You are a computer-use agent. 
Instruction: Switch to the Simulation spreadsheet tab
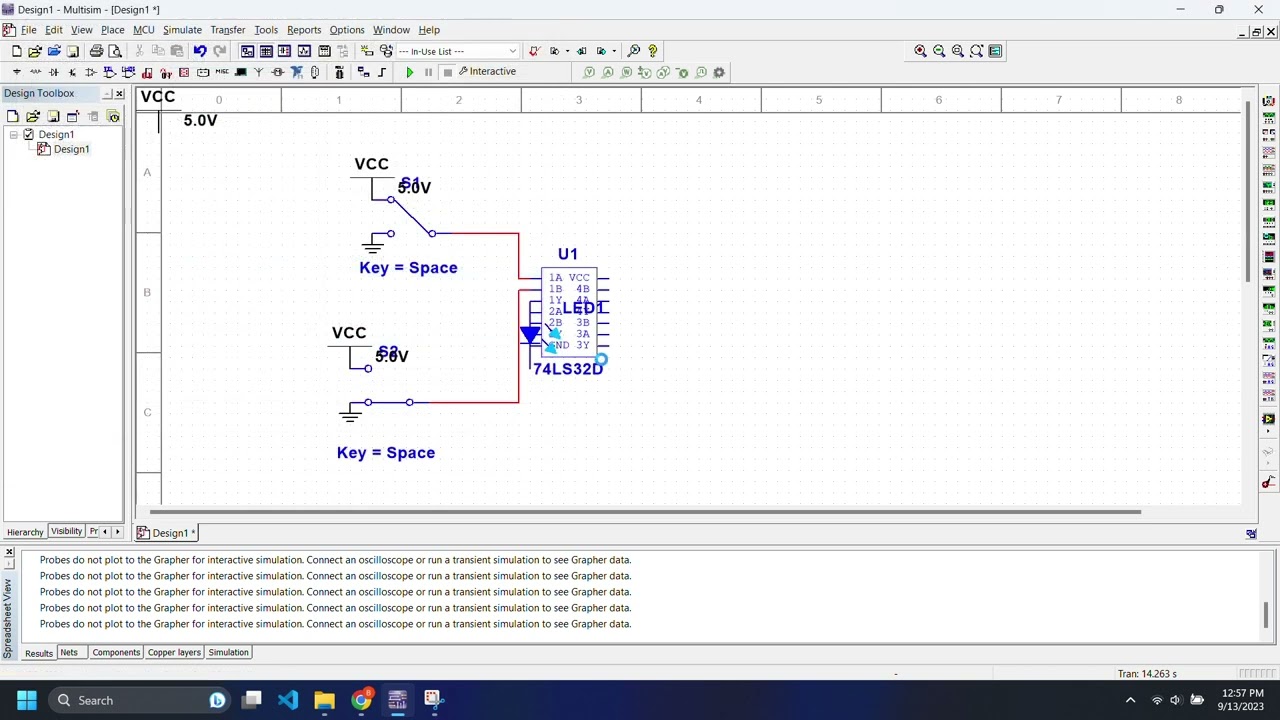(228, 652)
